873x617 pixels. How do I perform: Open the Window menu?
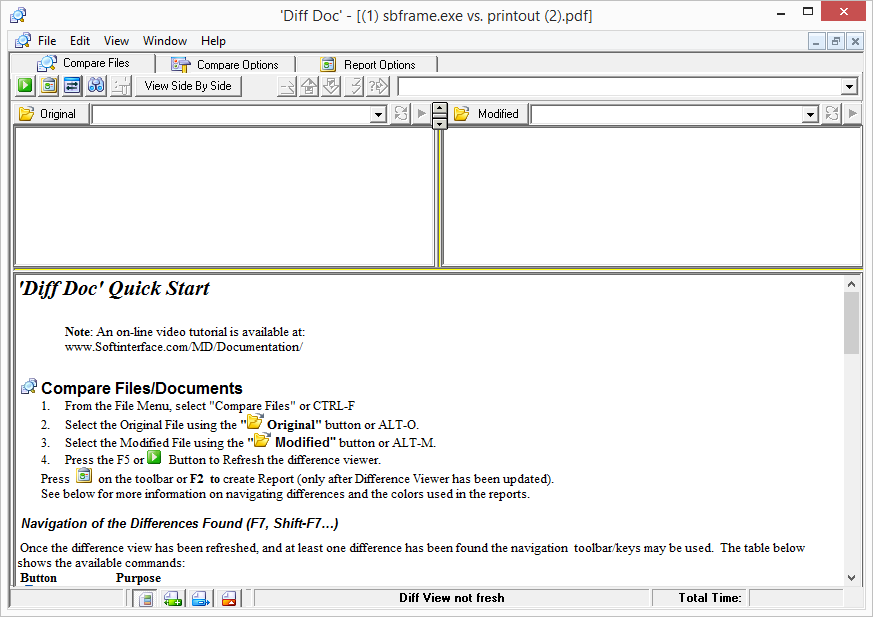(165, 41)
